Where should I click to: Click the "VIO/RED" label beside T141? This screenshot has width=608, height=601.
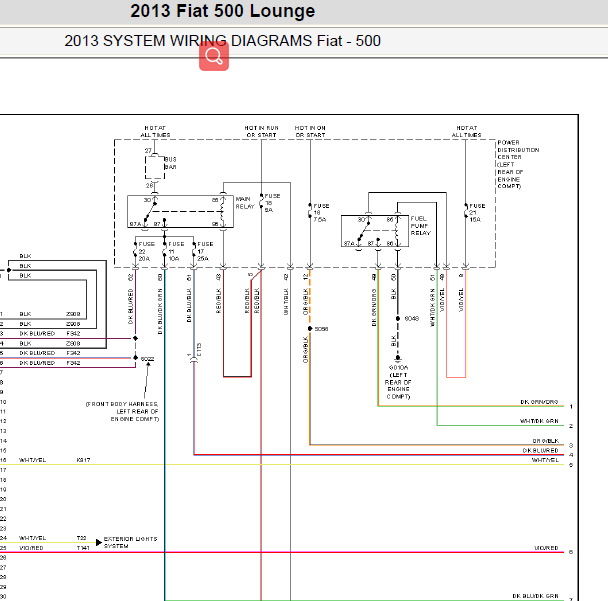click(x=31, y=548)
